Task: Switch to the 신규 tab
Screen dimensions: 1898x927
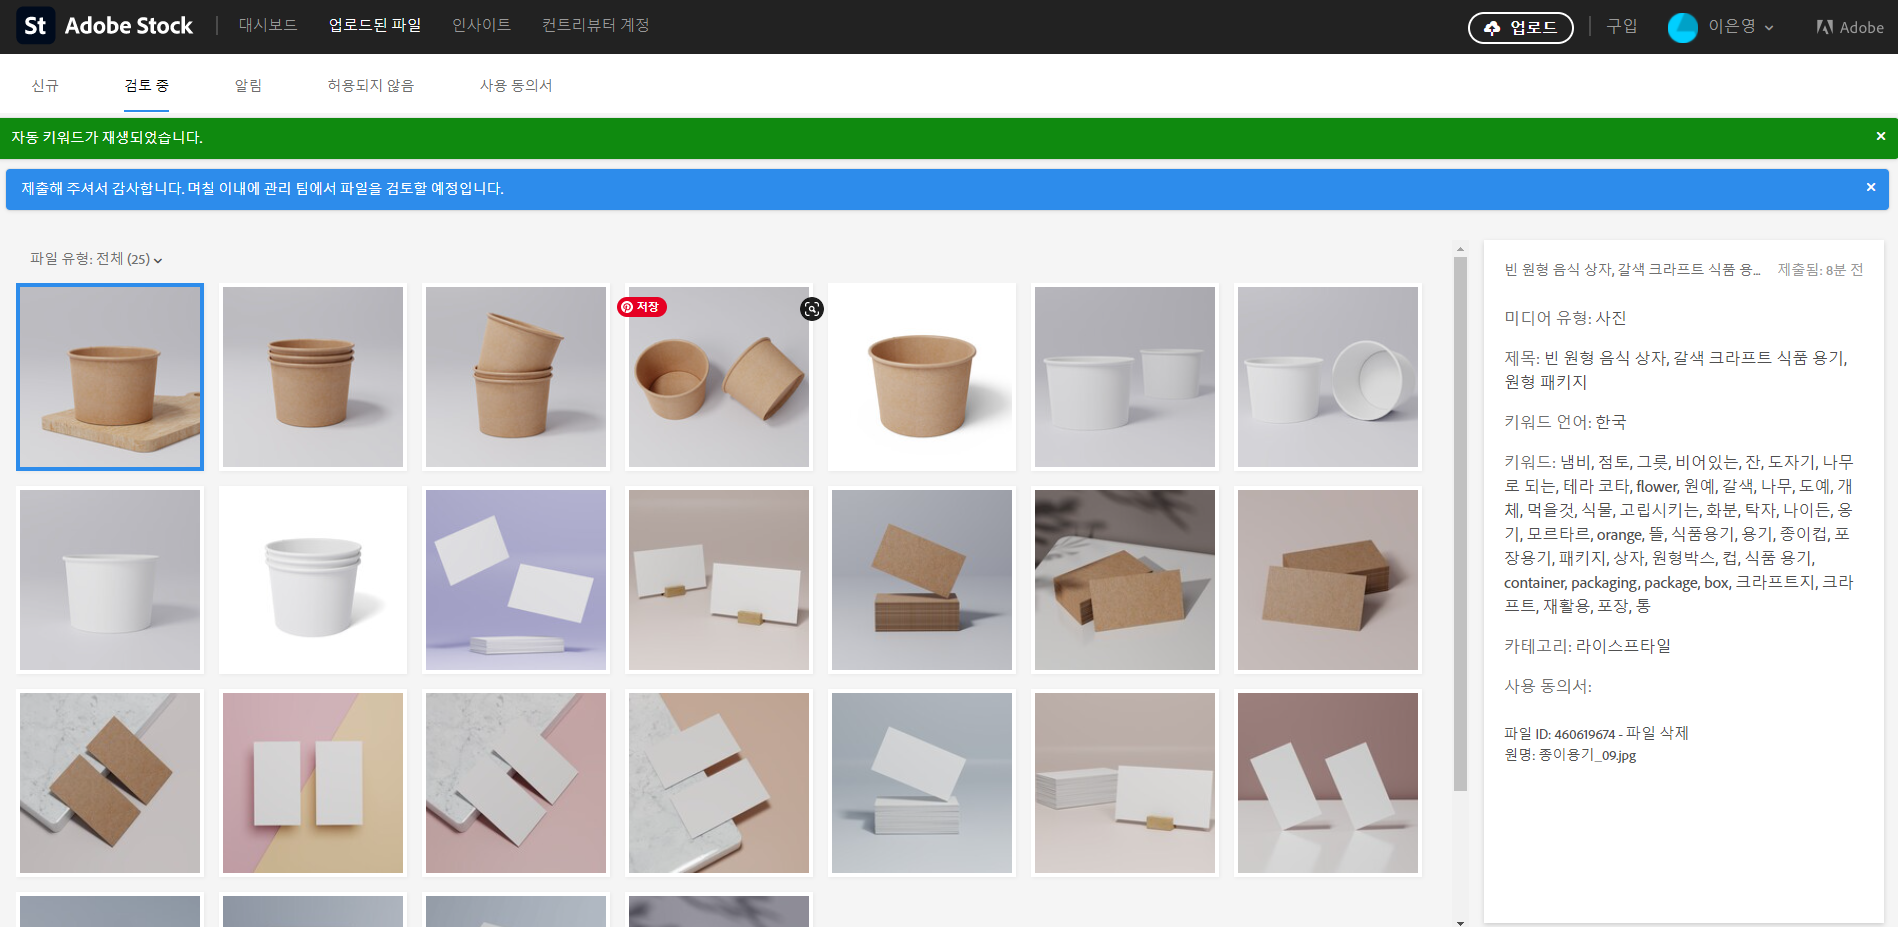Action: (x=45, y=86)
